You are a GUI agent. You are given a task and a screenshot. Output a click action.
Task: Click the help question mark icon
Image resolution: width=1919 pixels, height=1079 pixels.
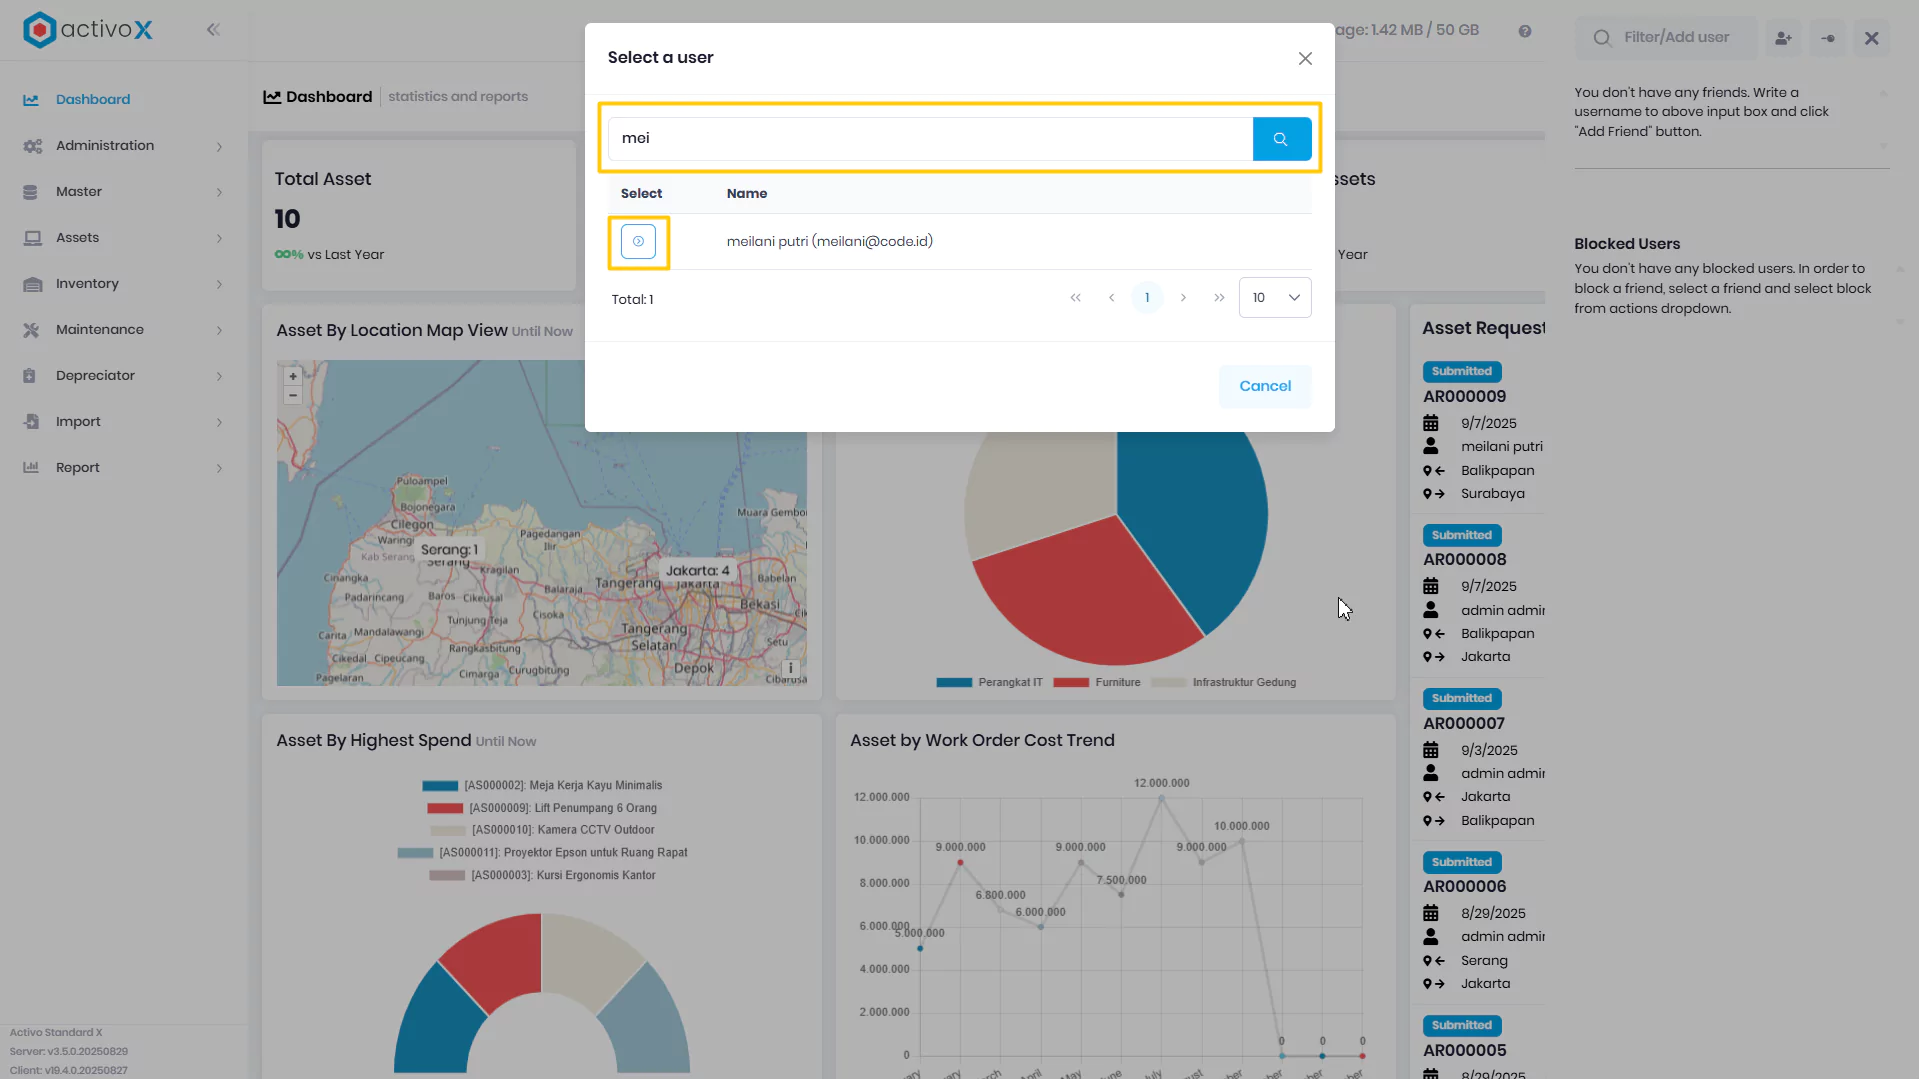pyautogui.click(x=1525, y=31)
